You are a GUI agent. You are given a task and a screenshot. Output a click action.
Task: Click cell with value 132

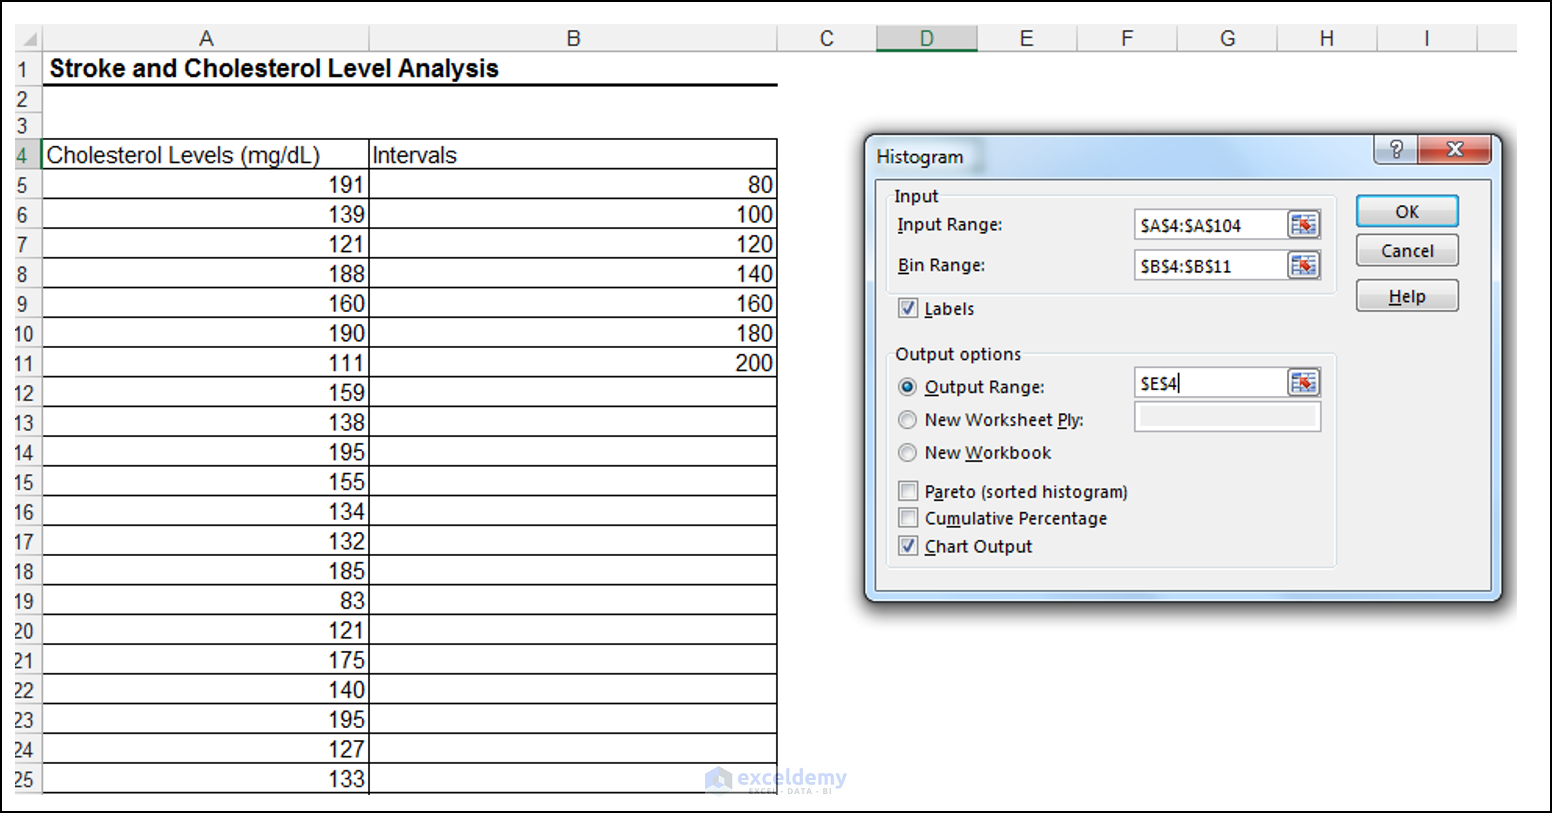(x=206, y=541)
